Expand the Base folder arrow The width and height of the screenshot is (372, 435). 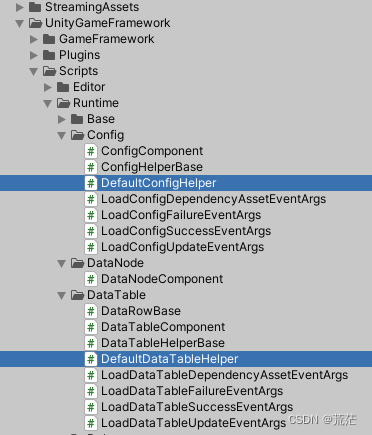click(62, 119)
